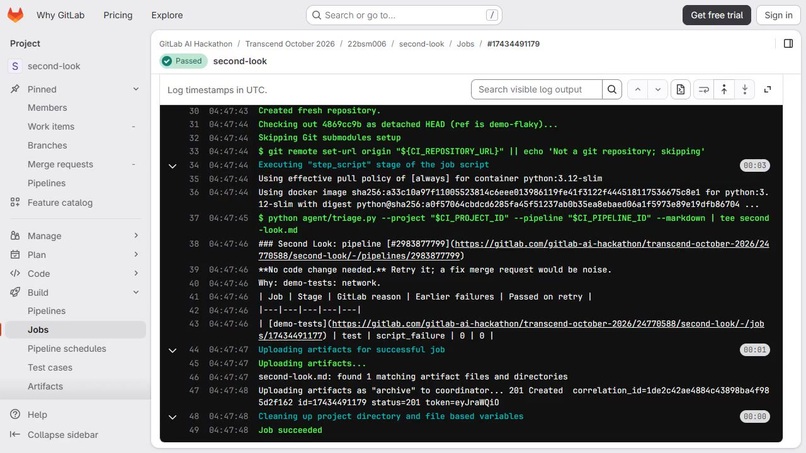The width and height of the screenshot is (806, 453).
Task: Click the Help question mark icon
Action: [x=15, y=414]
